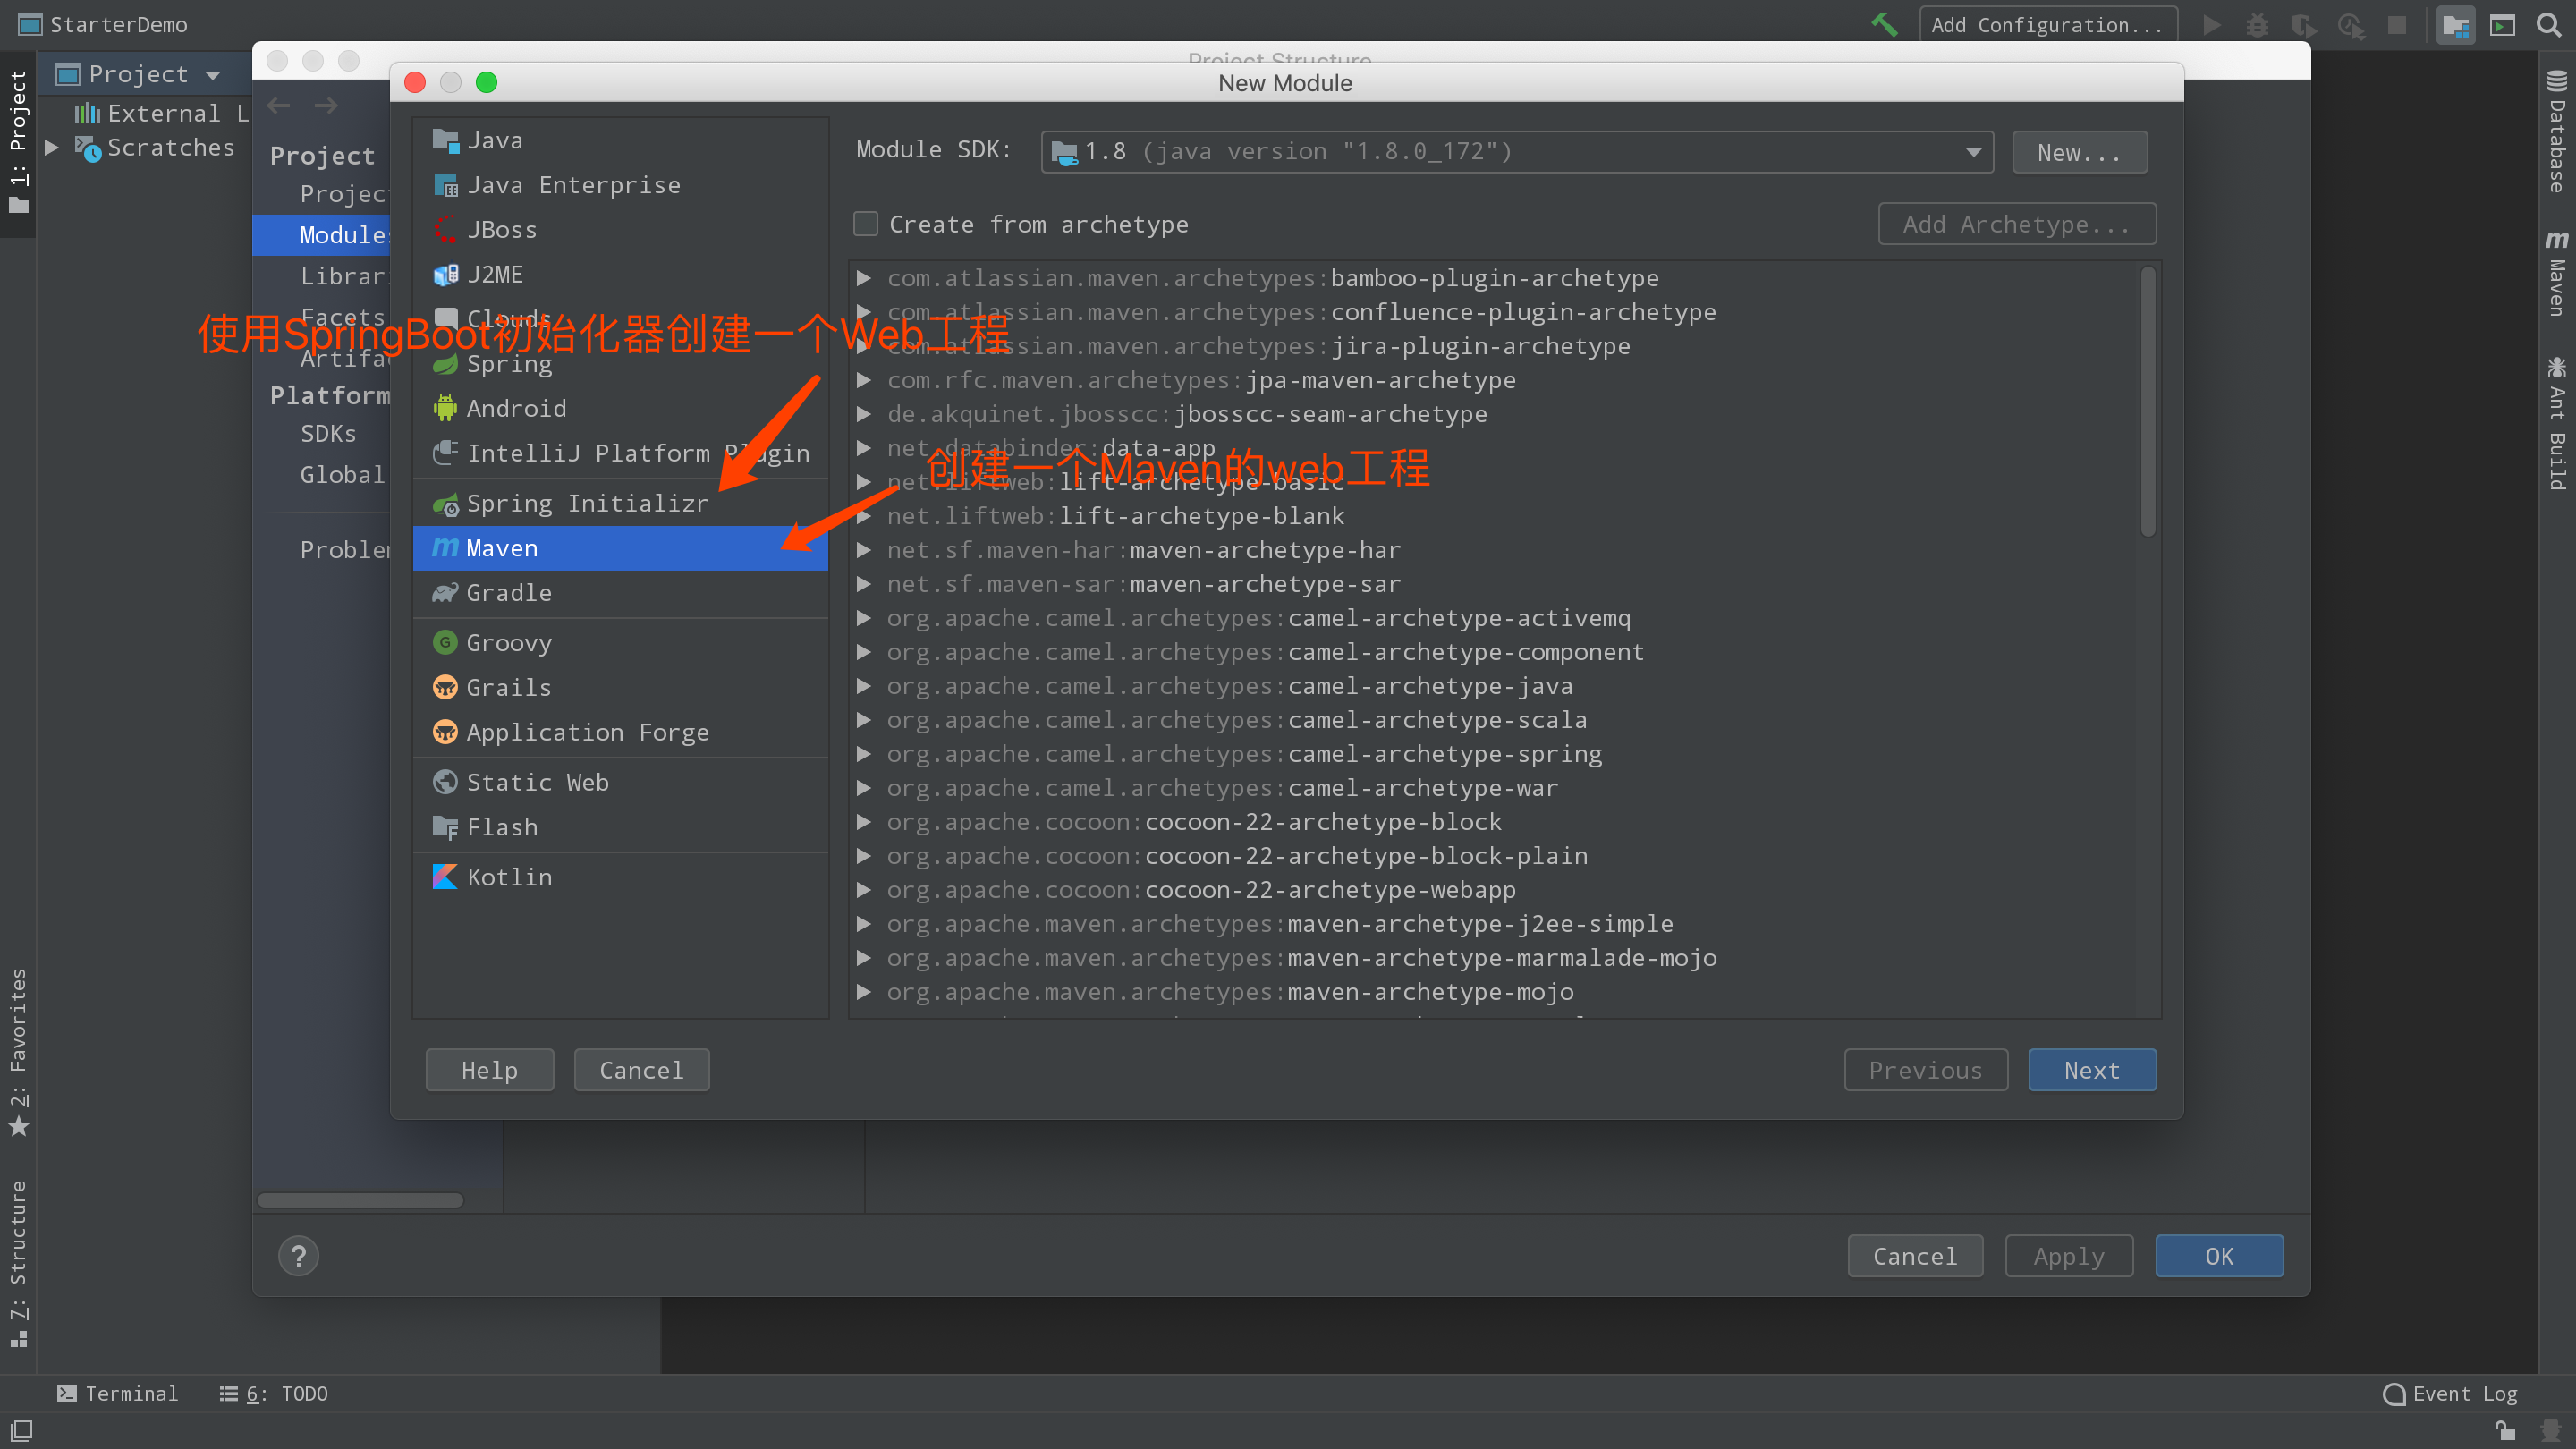Viewport: 2576px width, 1449px height.
Task: Select the Spring Initializr module type
Action: (588, 503)
